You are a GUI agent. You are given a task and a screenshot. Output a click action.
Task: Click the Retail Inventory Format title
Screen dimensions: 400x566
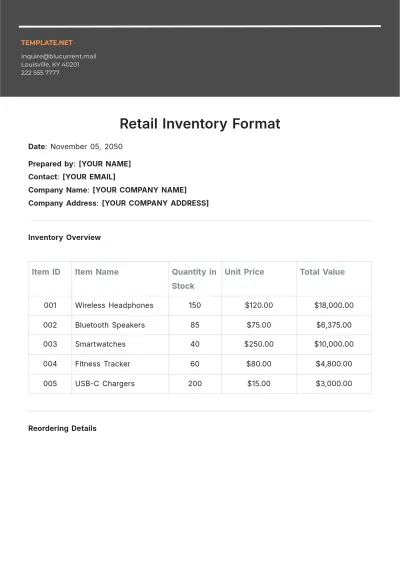(x=200, y=124)
